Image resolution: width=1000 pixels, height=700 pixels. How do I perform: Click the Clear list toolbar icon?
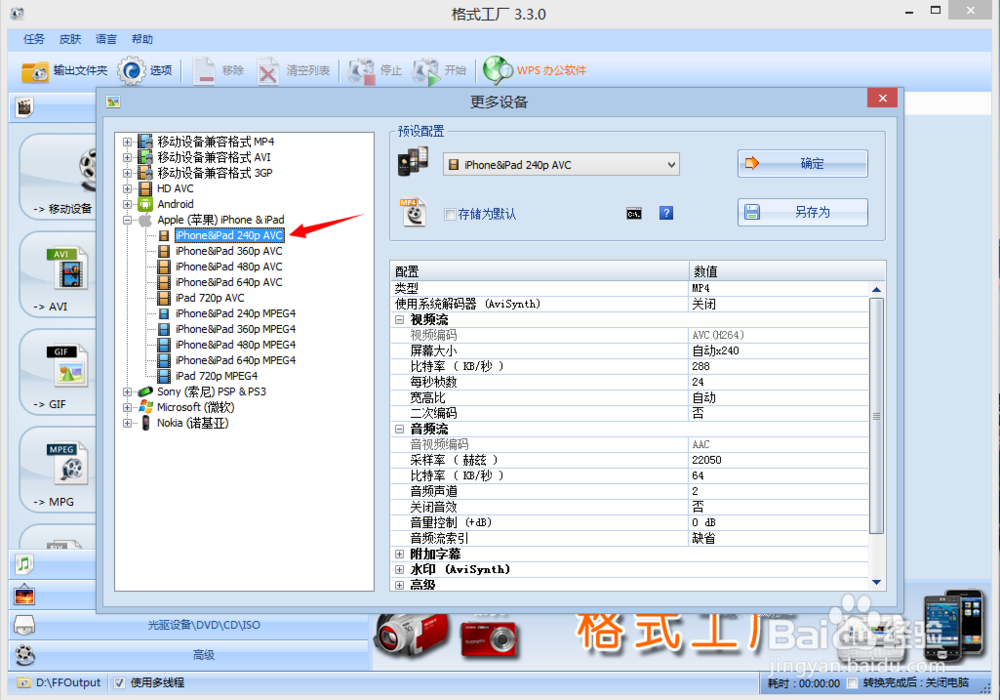click(x=268, y=71)
